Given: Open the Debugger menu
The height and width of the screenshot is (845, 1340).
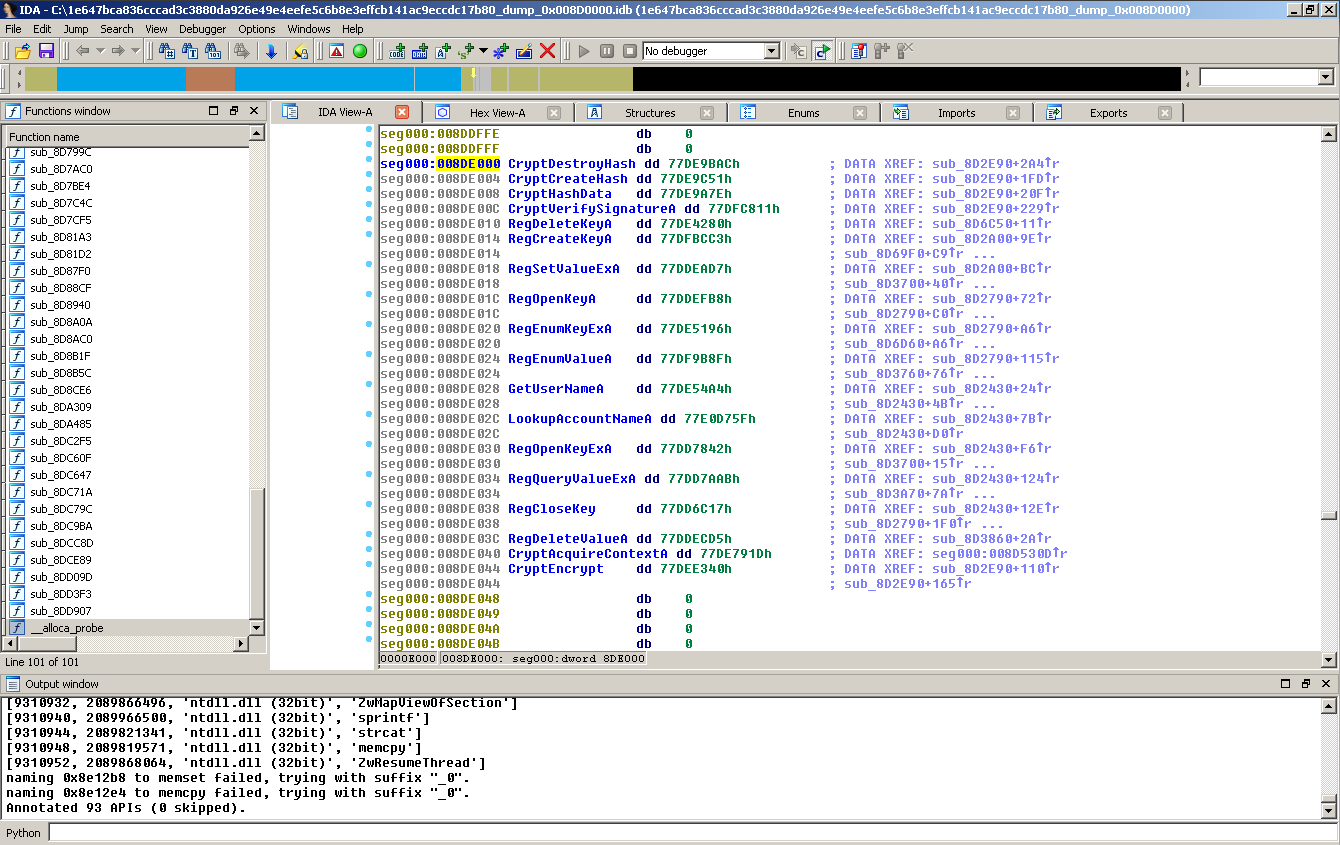Looking at the screenshot, I should point(202,29).
